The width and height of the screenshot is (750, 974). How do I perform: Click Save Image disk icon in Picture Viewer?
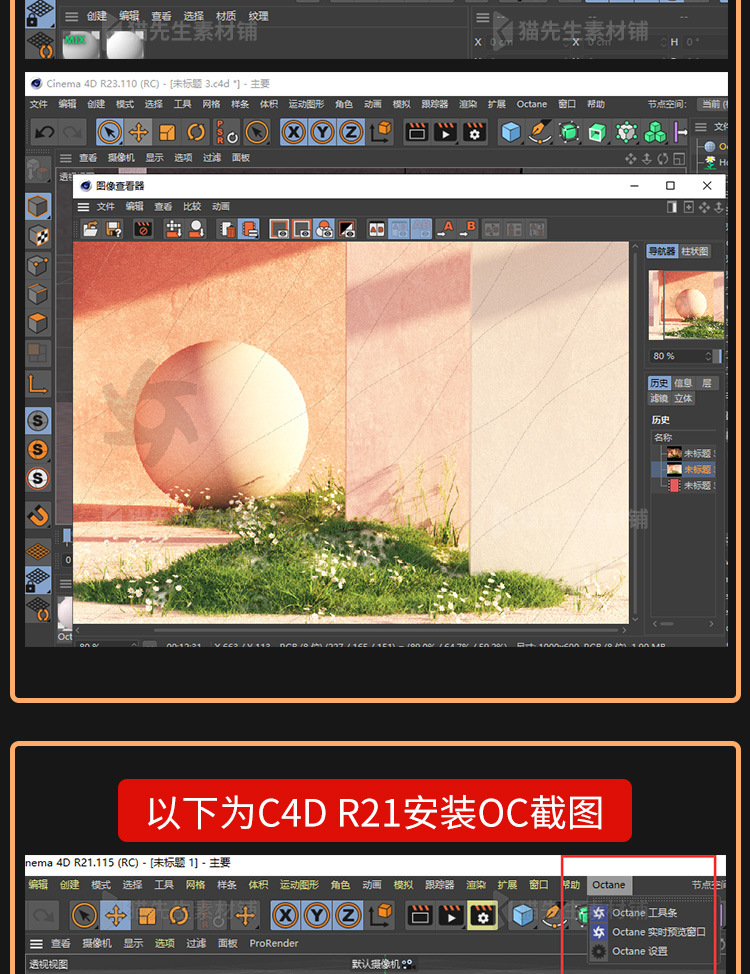point(114,229)
